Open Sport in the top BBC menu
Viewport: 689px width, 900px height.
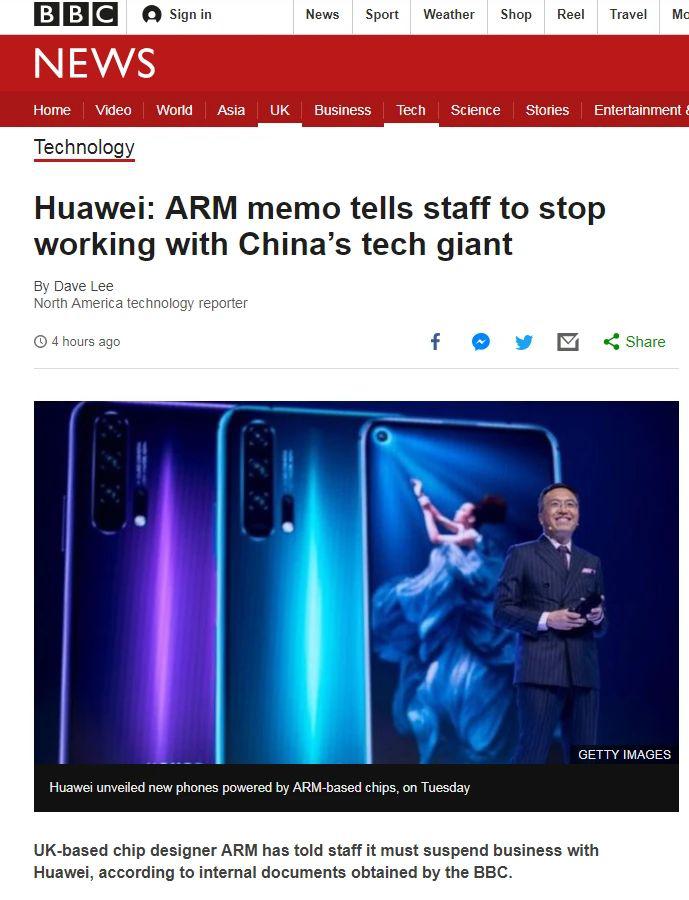(382, 14)
